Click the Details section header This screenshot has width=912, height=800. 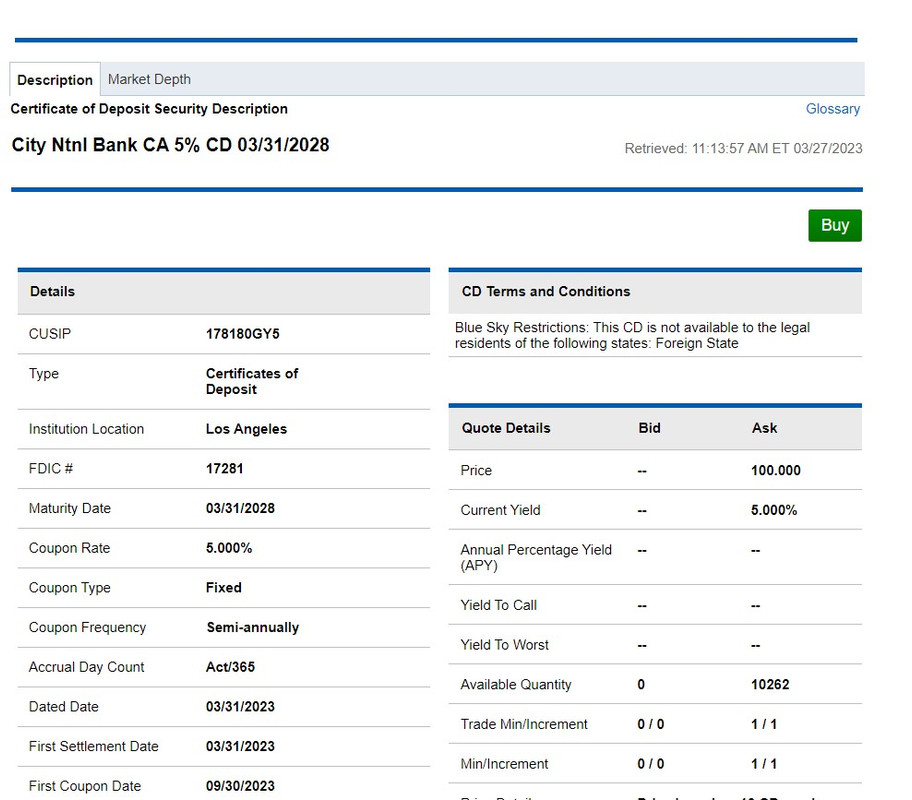point(224,291)
